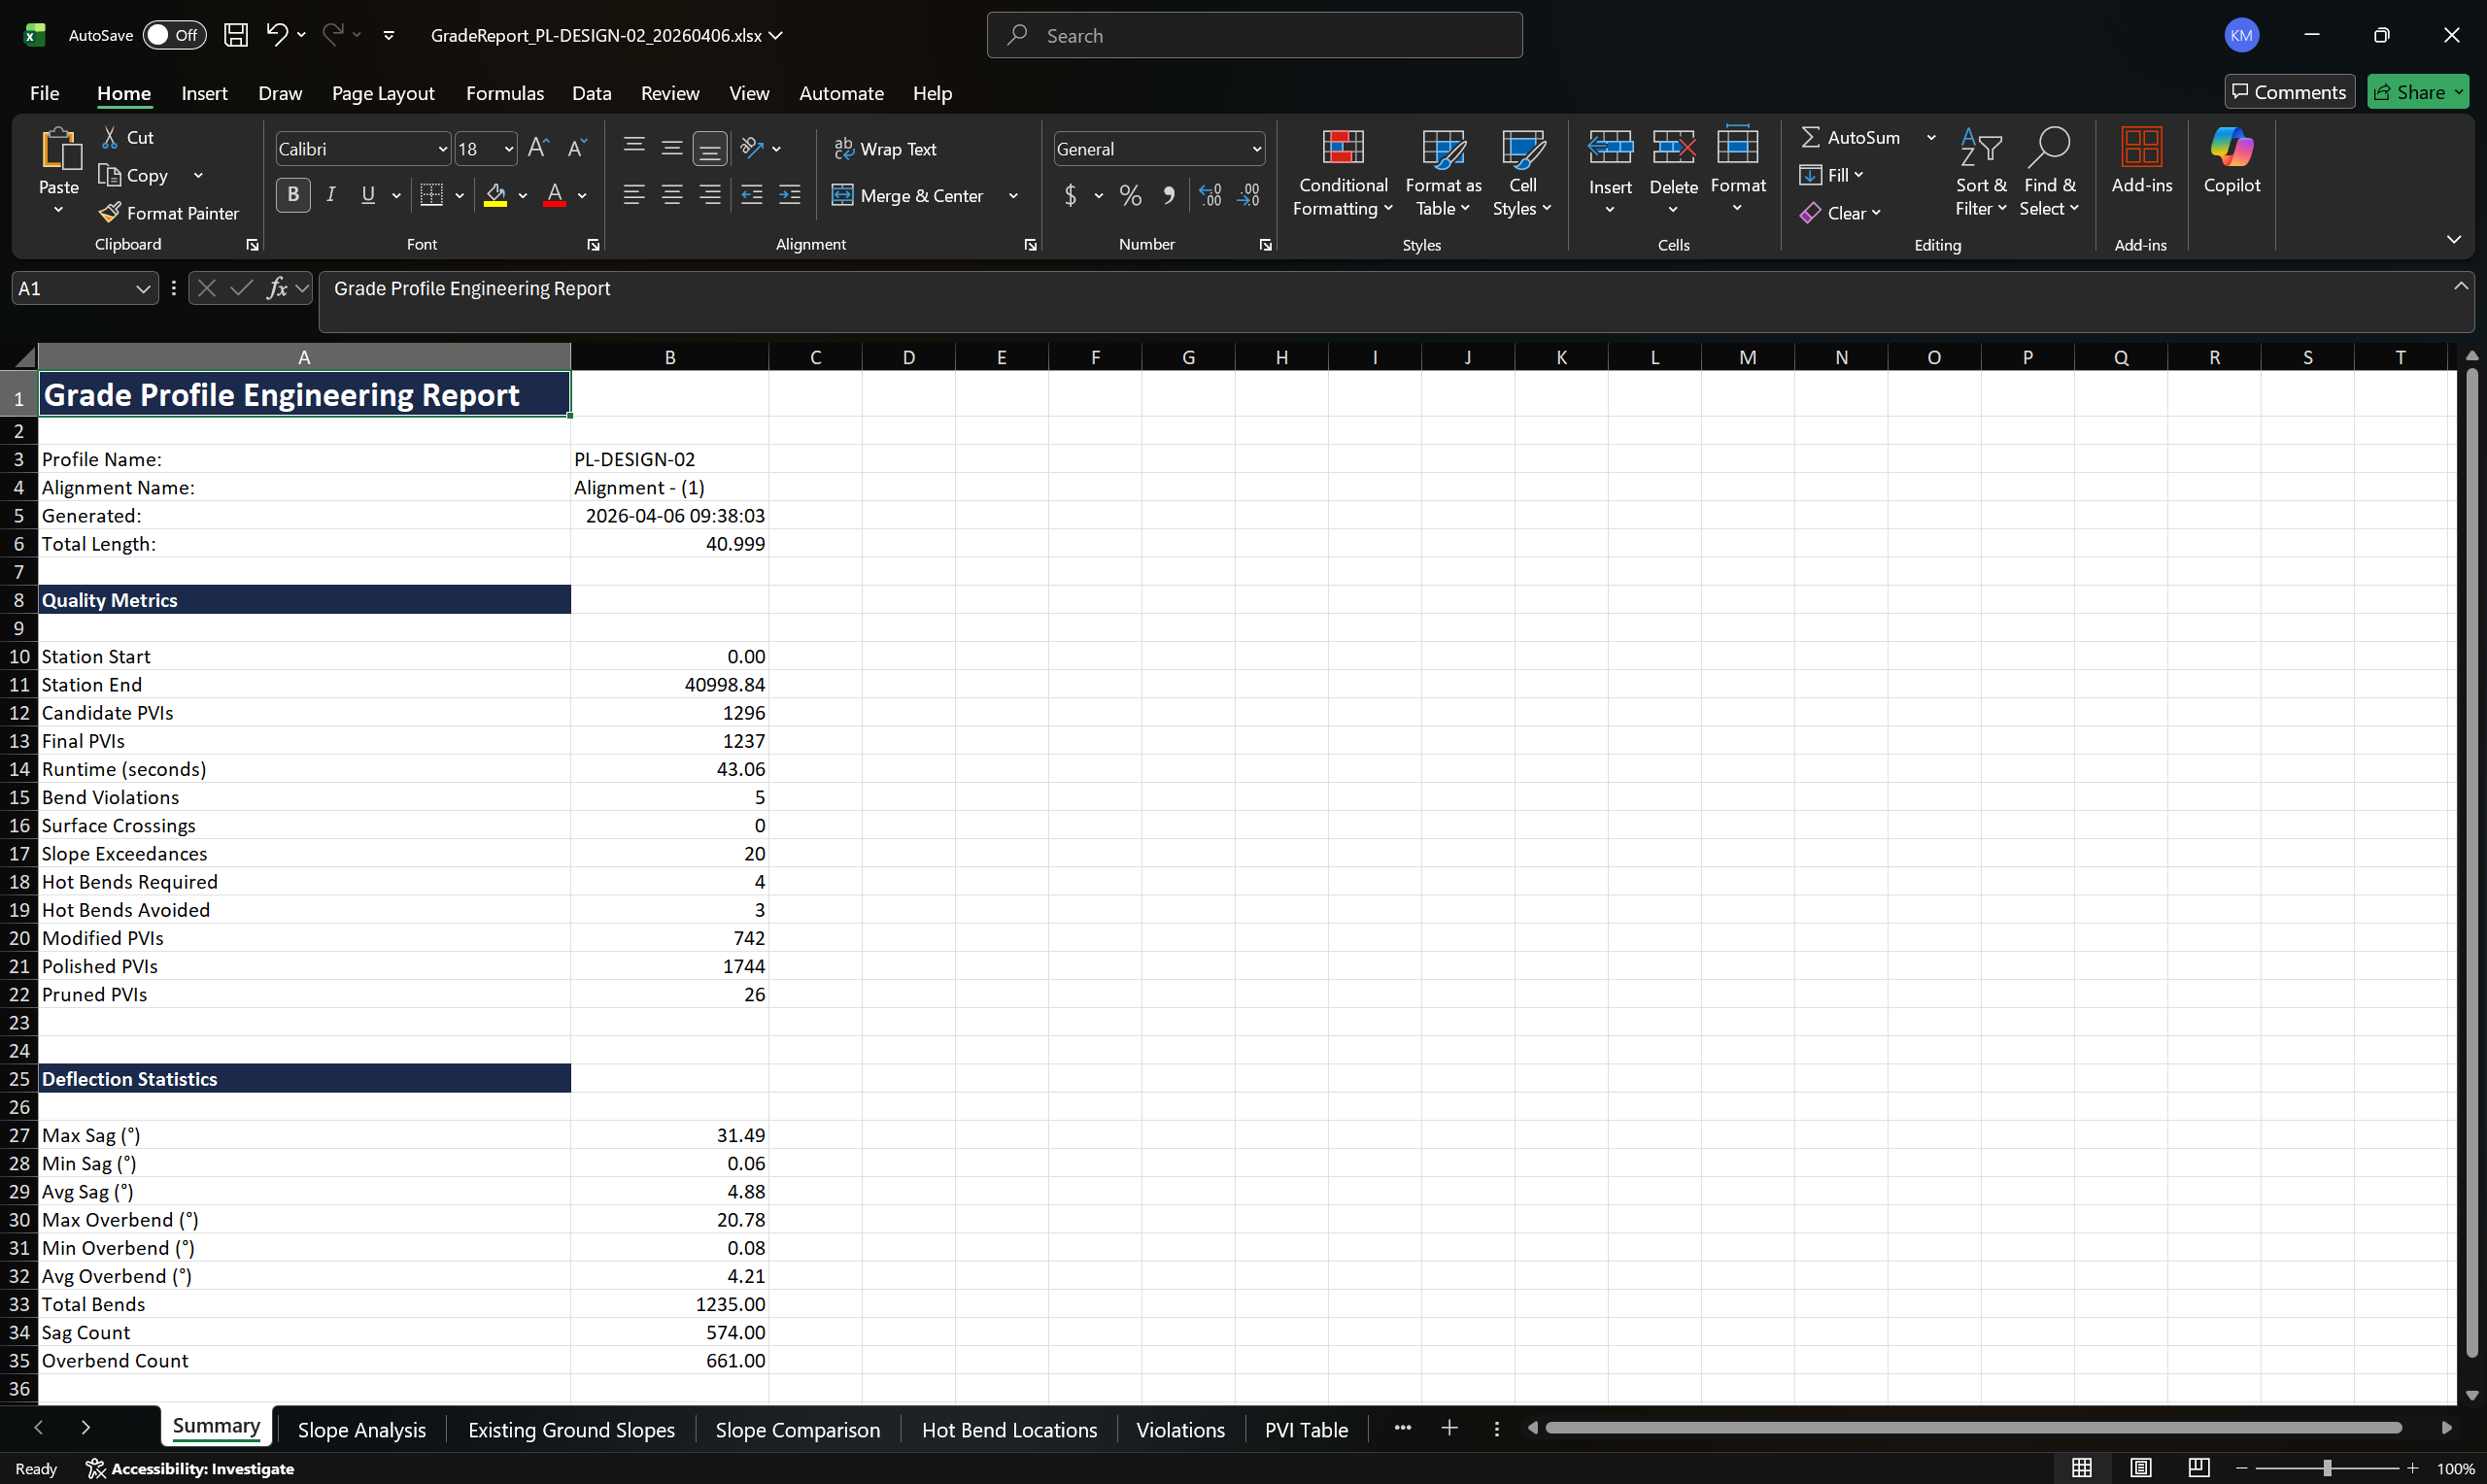This screenshot has width=2487, height=1484.
Task: Switch to Page Break Preview view
Action: pos(2198,1467)
